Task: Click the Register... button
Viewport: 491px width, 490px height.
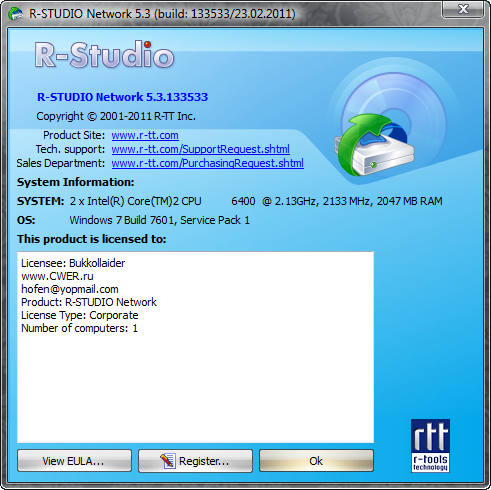Action: click(195, 461)
